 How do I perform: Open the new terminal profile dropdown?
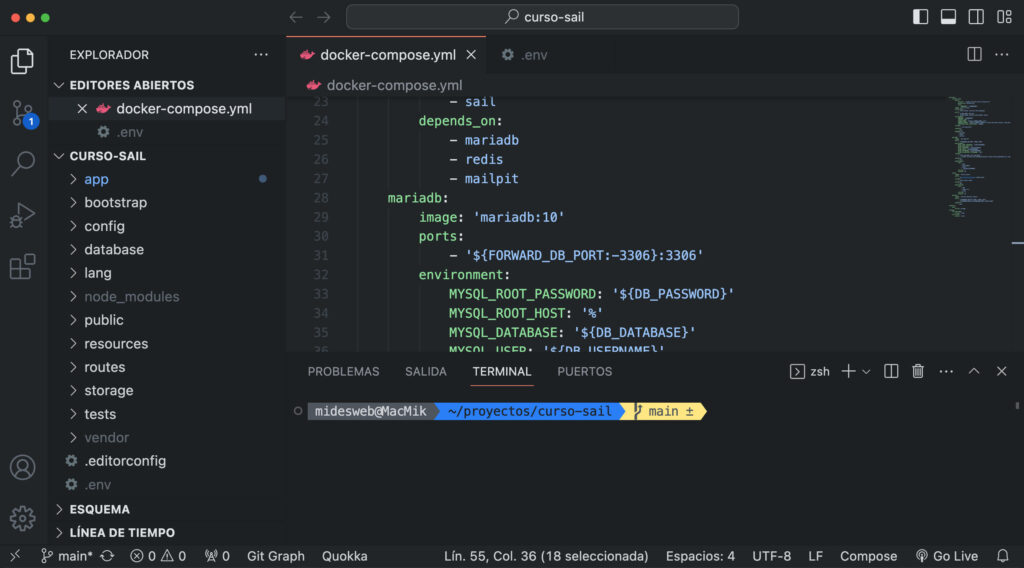(x=866, y=372)
